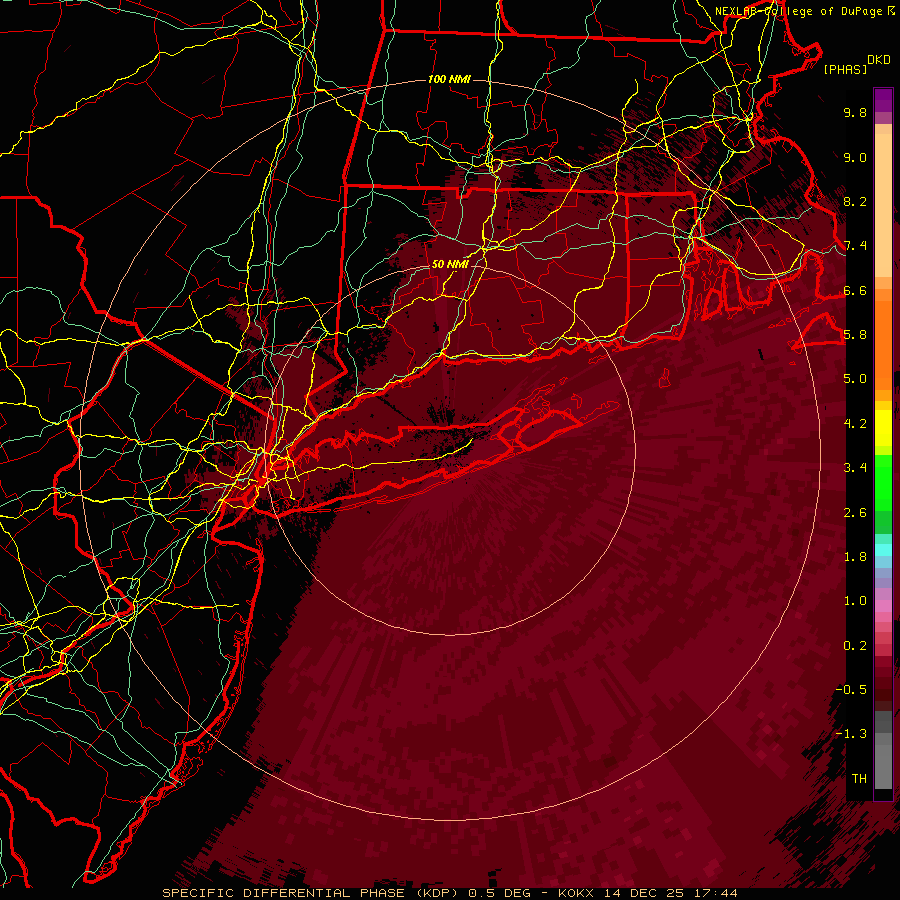The height and width of the screenshot is (900, 900).
Task: Click the gray segment of the color bar
Action: [x=883, y=751]
